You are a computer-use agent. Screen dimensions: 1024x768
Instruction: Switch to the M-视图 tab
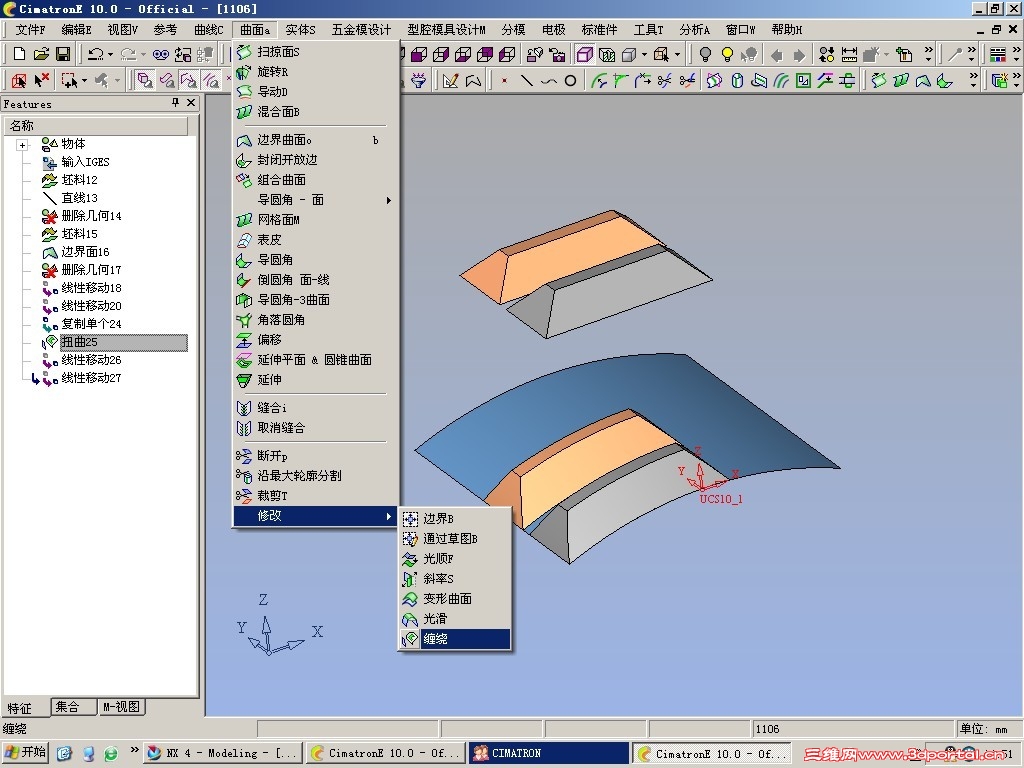121,707
